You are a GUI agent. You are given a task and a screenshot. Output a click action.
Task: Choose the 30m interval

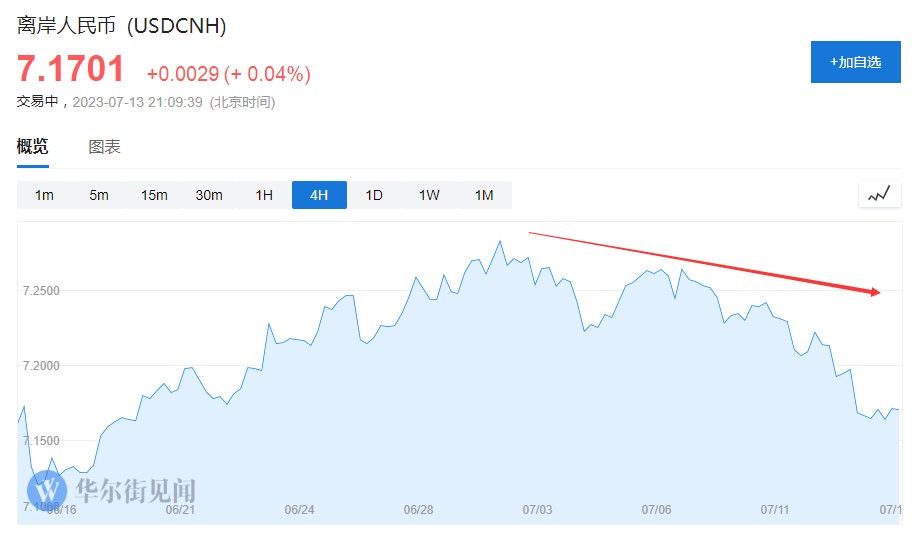click(209, 195)
